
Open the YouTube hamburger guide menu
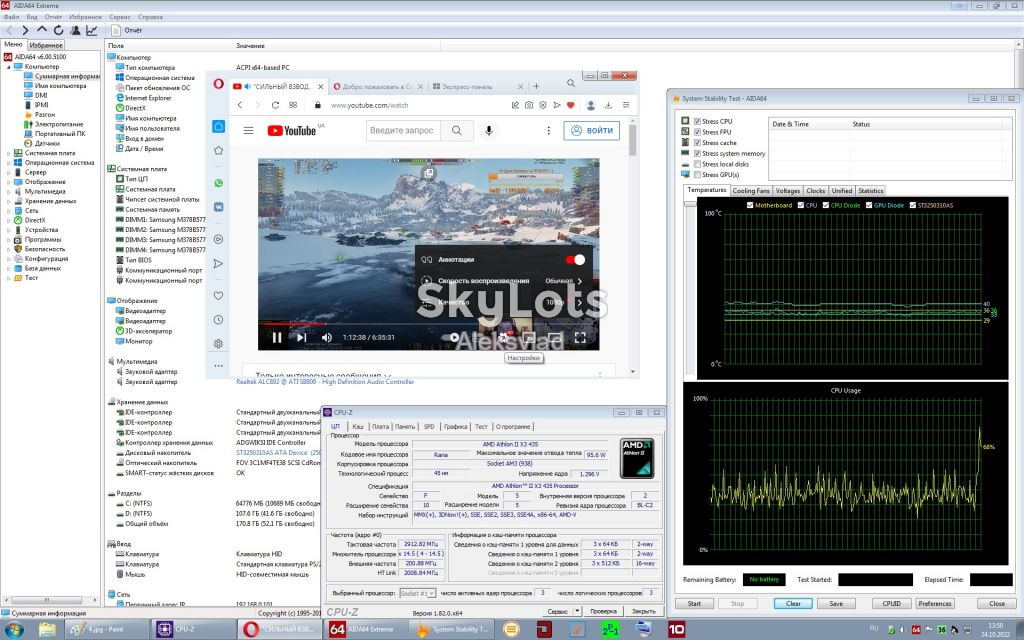pos(248,131)
